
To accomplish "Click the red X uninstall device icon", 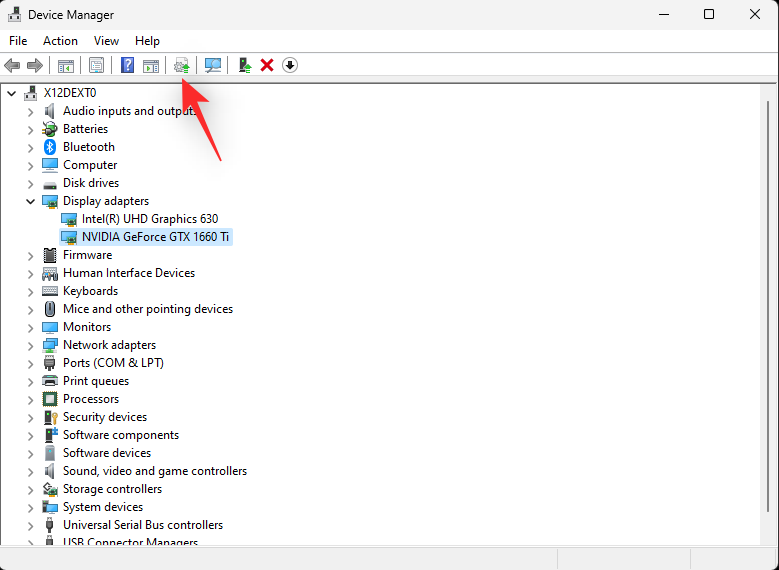I will click(x=267, y=65).
